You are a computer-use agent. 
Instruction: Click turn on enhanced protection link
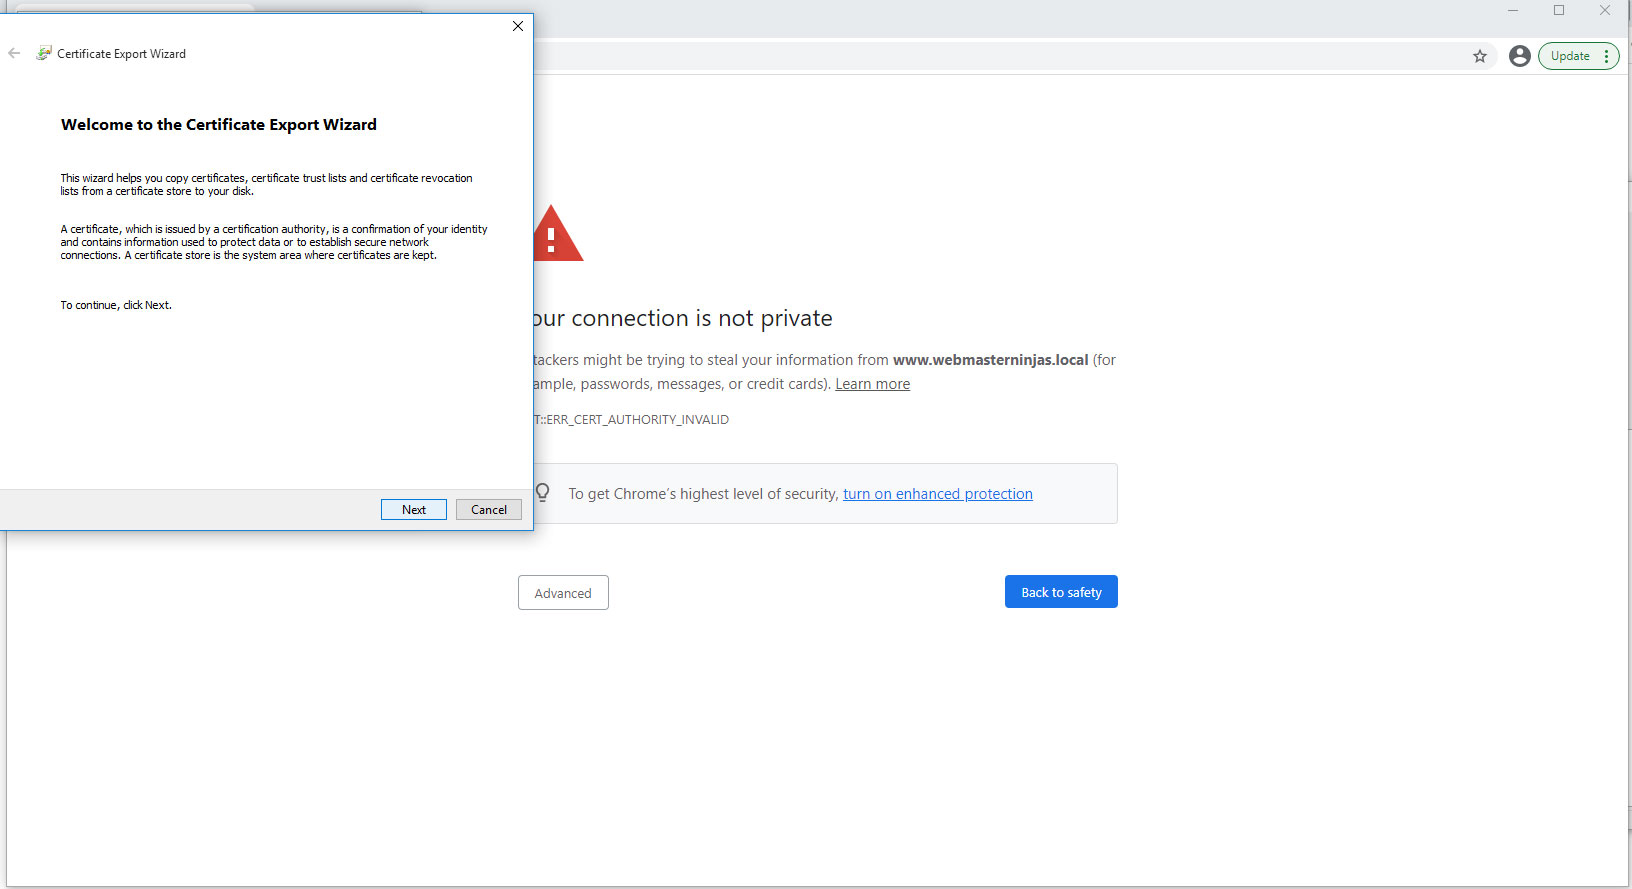[x=937, y=494]
